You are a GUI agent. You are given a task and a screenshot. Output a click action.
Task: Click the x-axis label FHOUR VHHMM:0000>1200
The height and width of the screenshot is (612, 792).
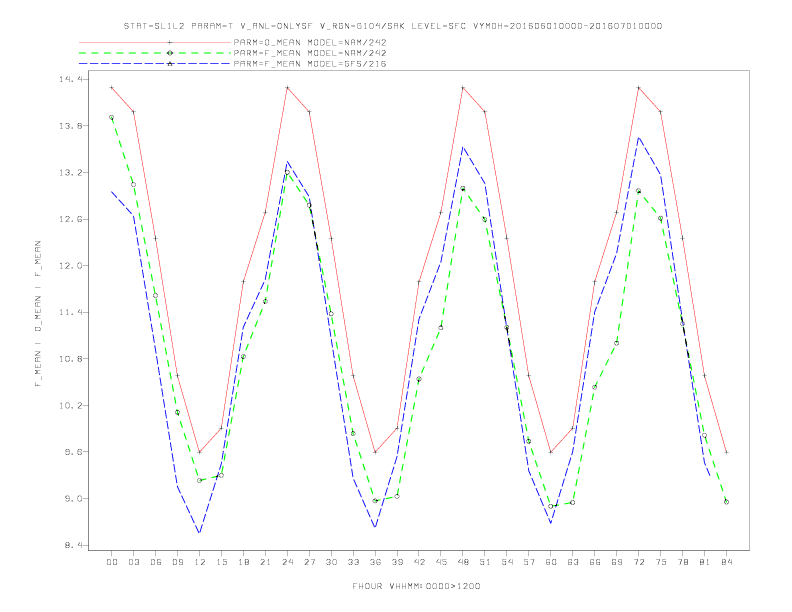[x=416, y=586]
